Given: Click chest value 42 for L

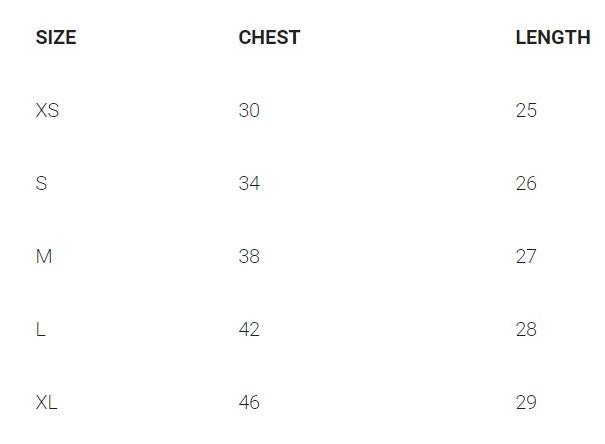Looking at the screenshot, I should [249, 329].
